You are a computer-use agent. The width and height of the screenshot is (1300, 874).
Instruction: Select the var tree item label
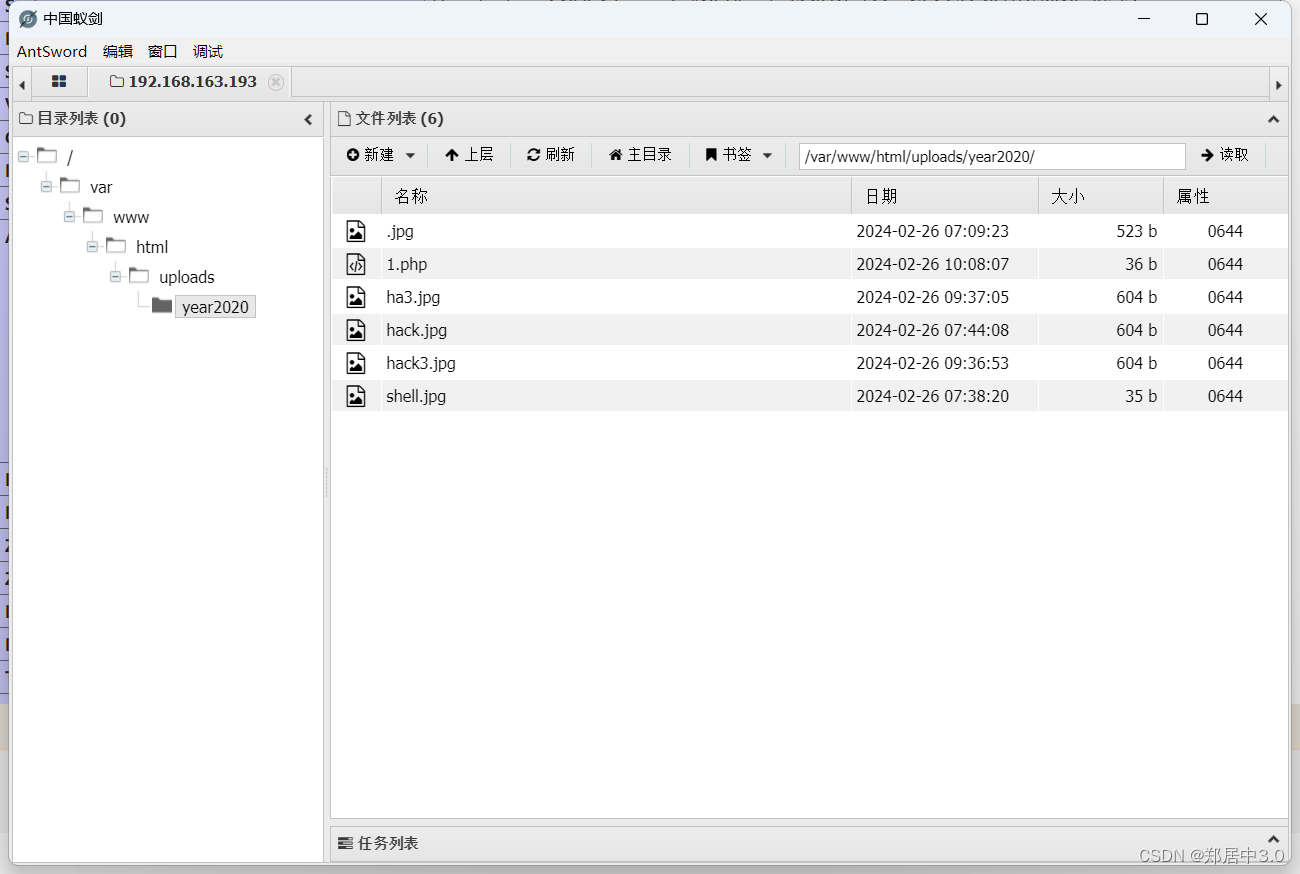(x=101, y=187)
